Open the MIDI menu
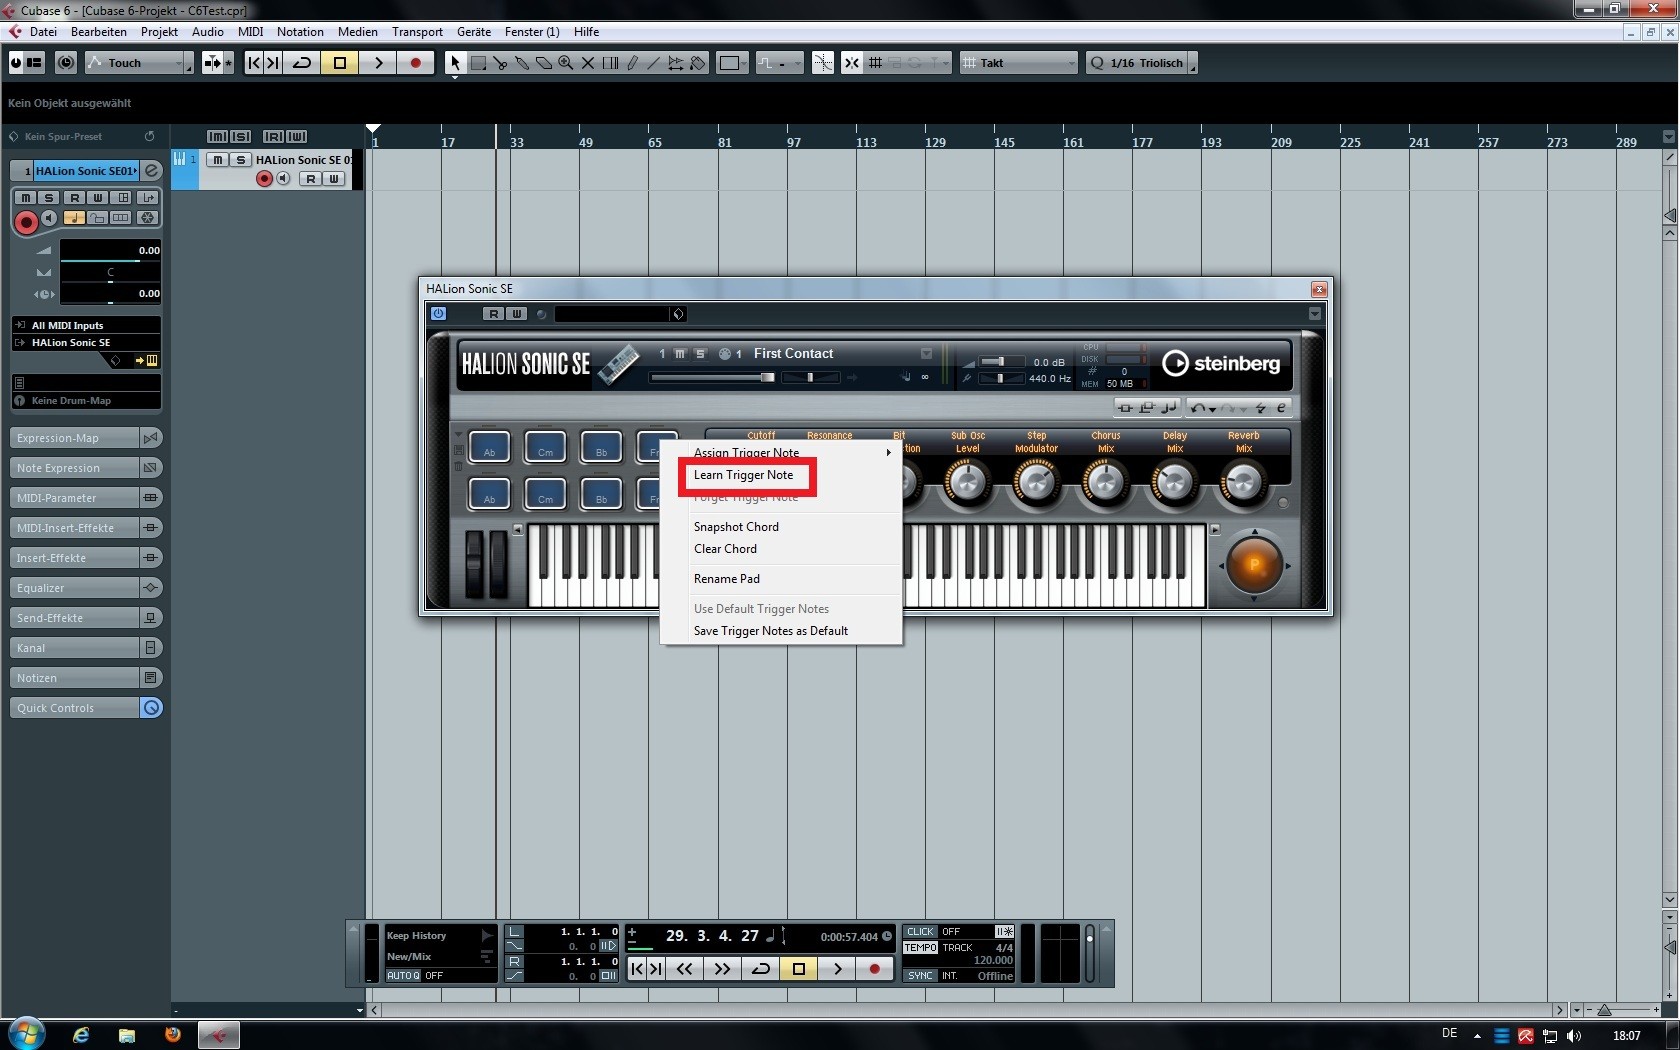 pyautogui.click(x=250, y=32)
